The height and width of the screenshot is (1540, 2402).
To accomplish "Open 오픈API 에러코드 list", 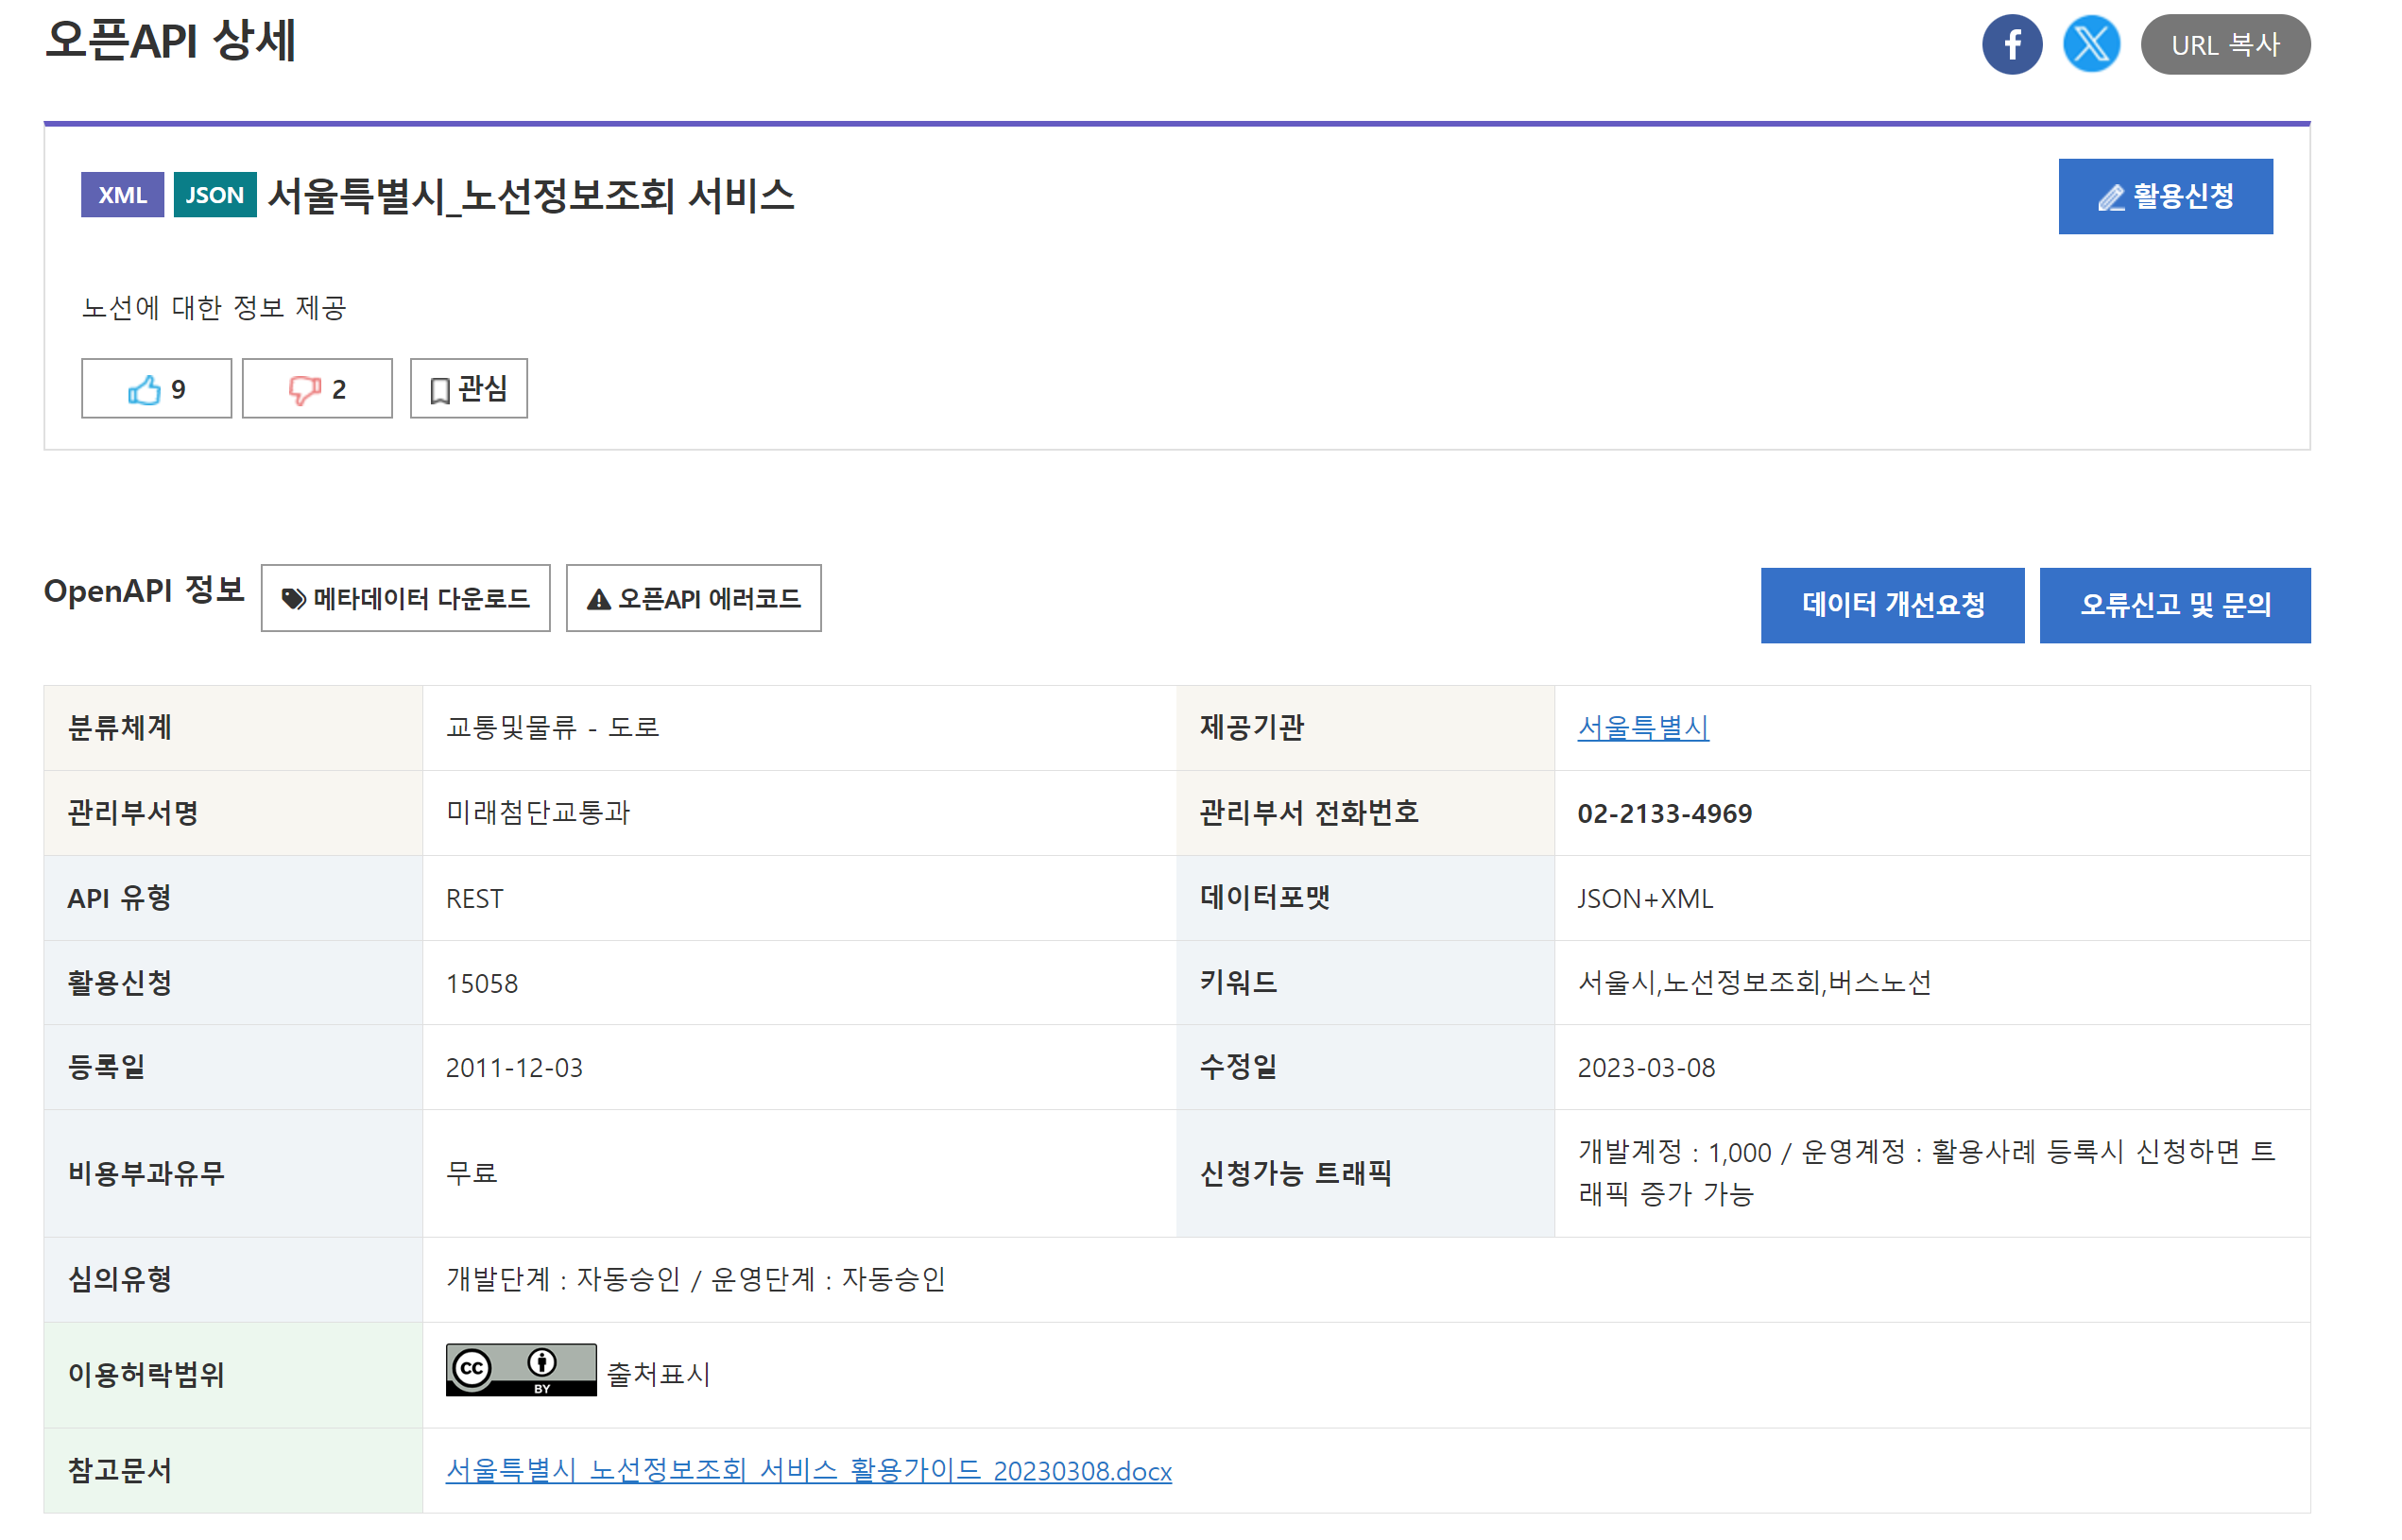I will (693, 598).
